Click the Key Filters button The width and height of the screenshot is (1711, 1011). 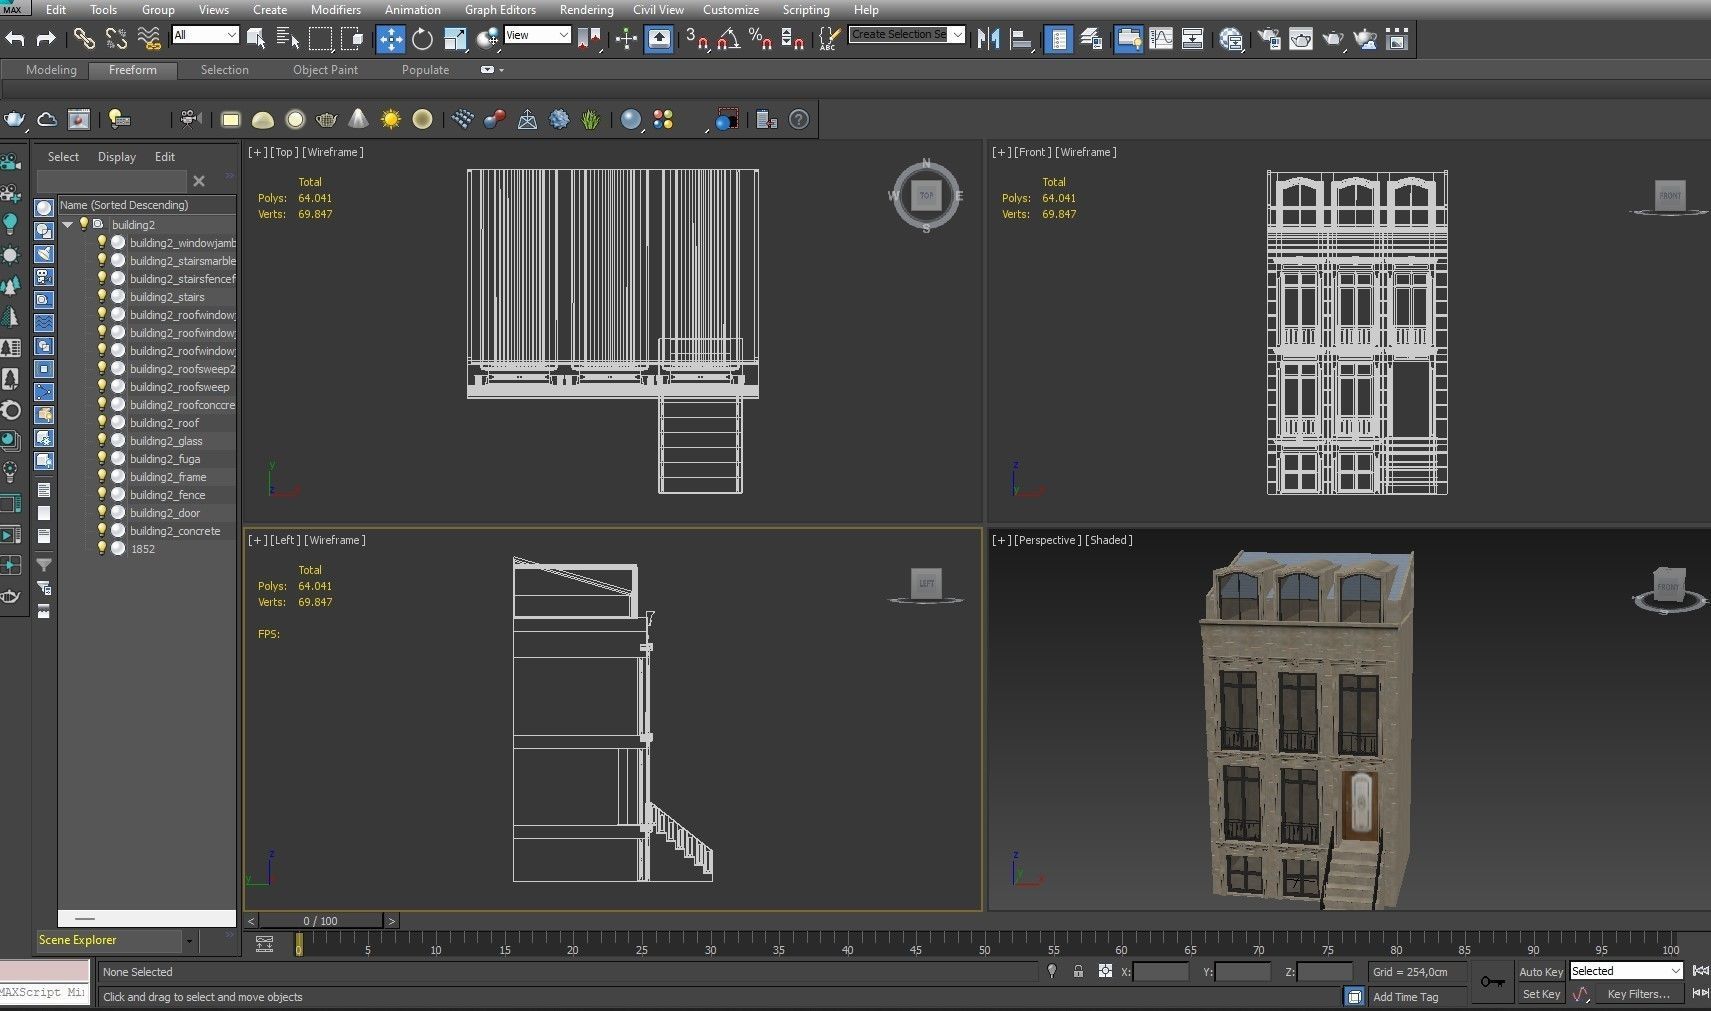click(1638, 994)
